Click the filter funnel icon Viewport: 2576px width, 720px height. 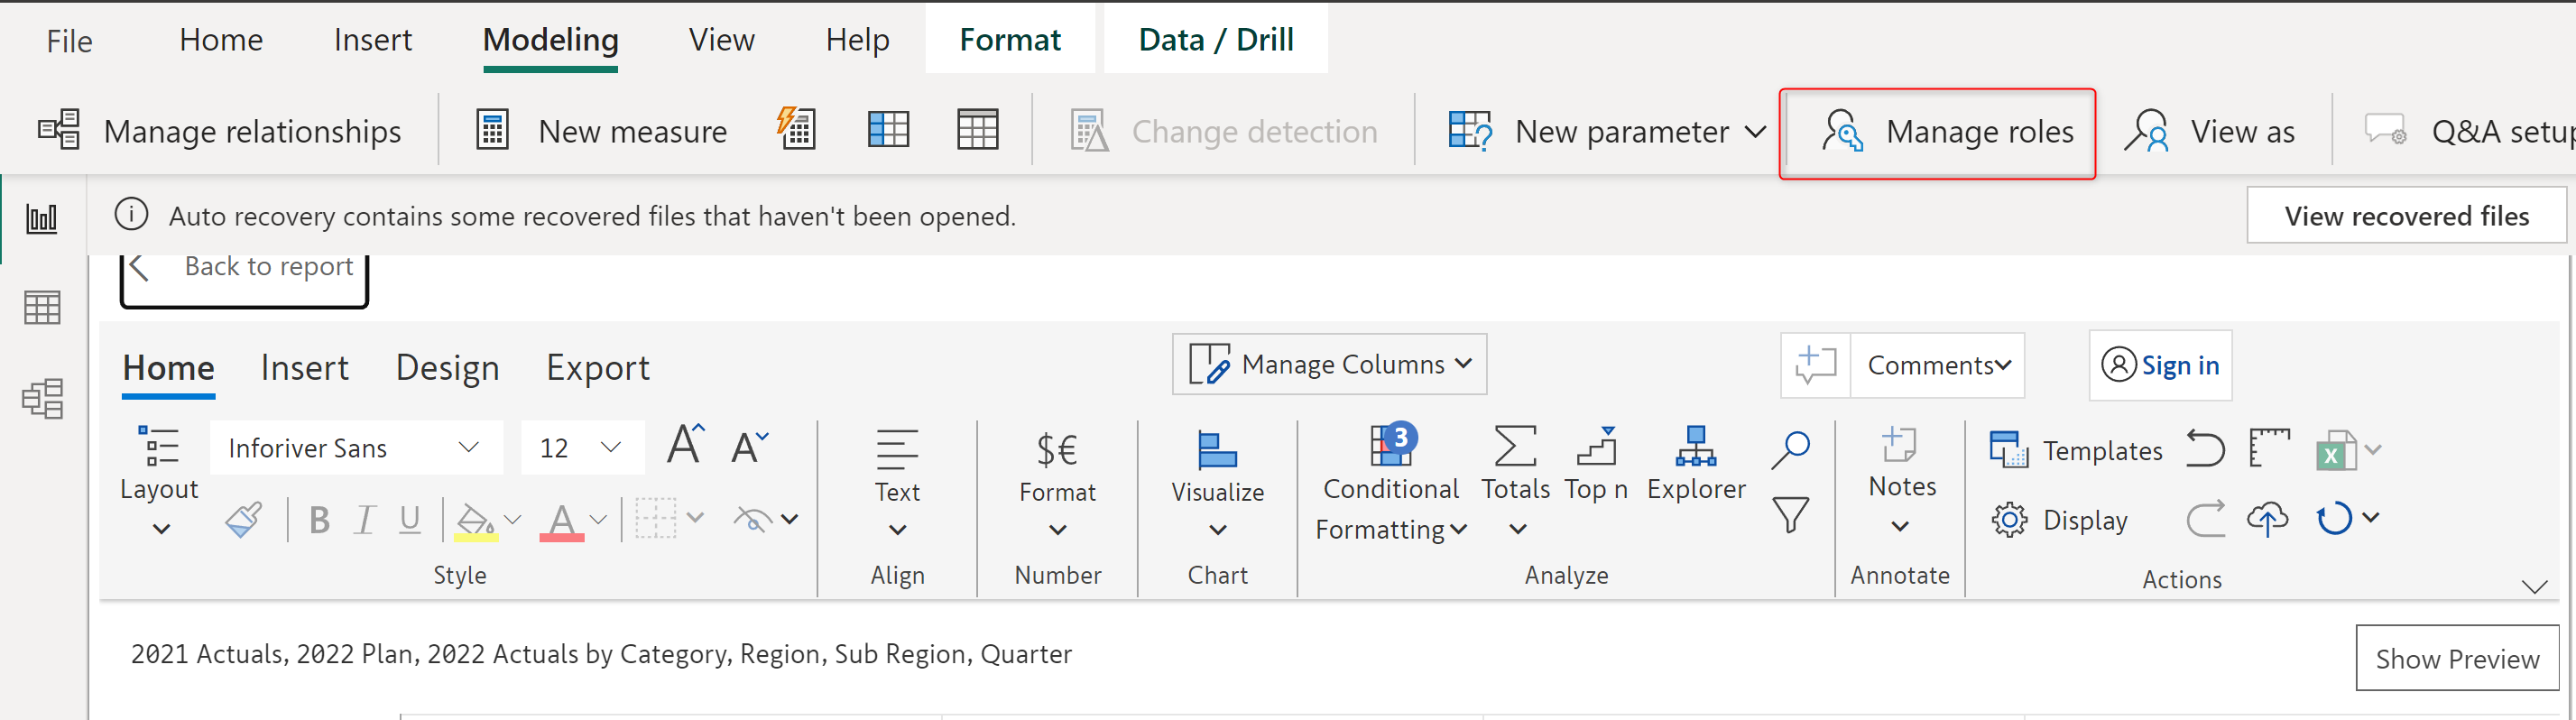(1790, 515)
